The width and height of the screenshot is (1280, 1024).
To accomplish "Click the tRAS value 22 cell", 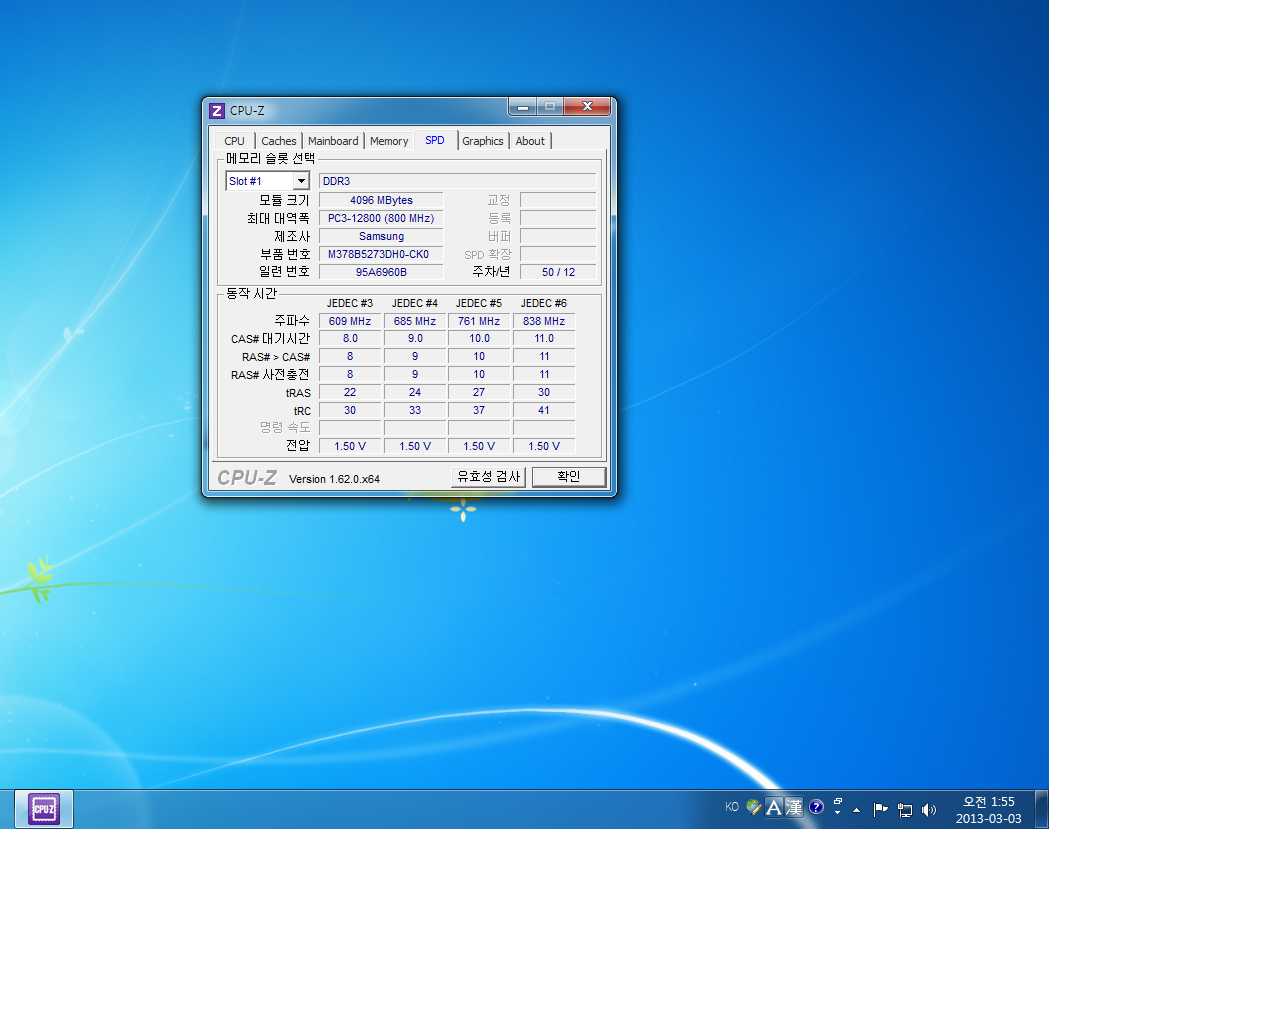I will [x=350, y=392].
